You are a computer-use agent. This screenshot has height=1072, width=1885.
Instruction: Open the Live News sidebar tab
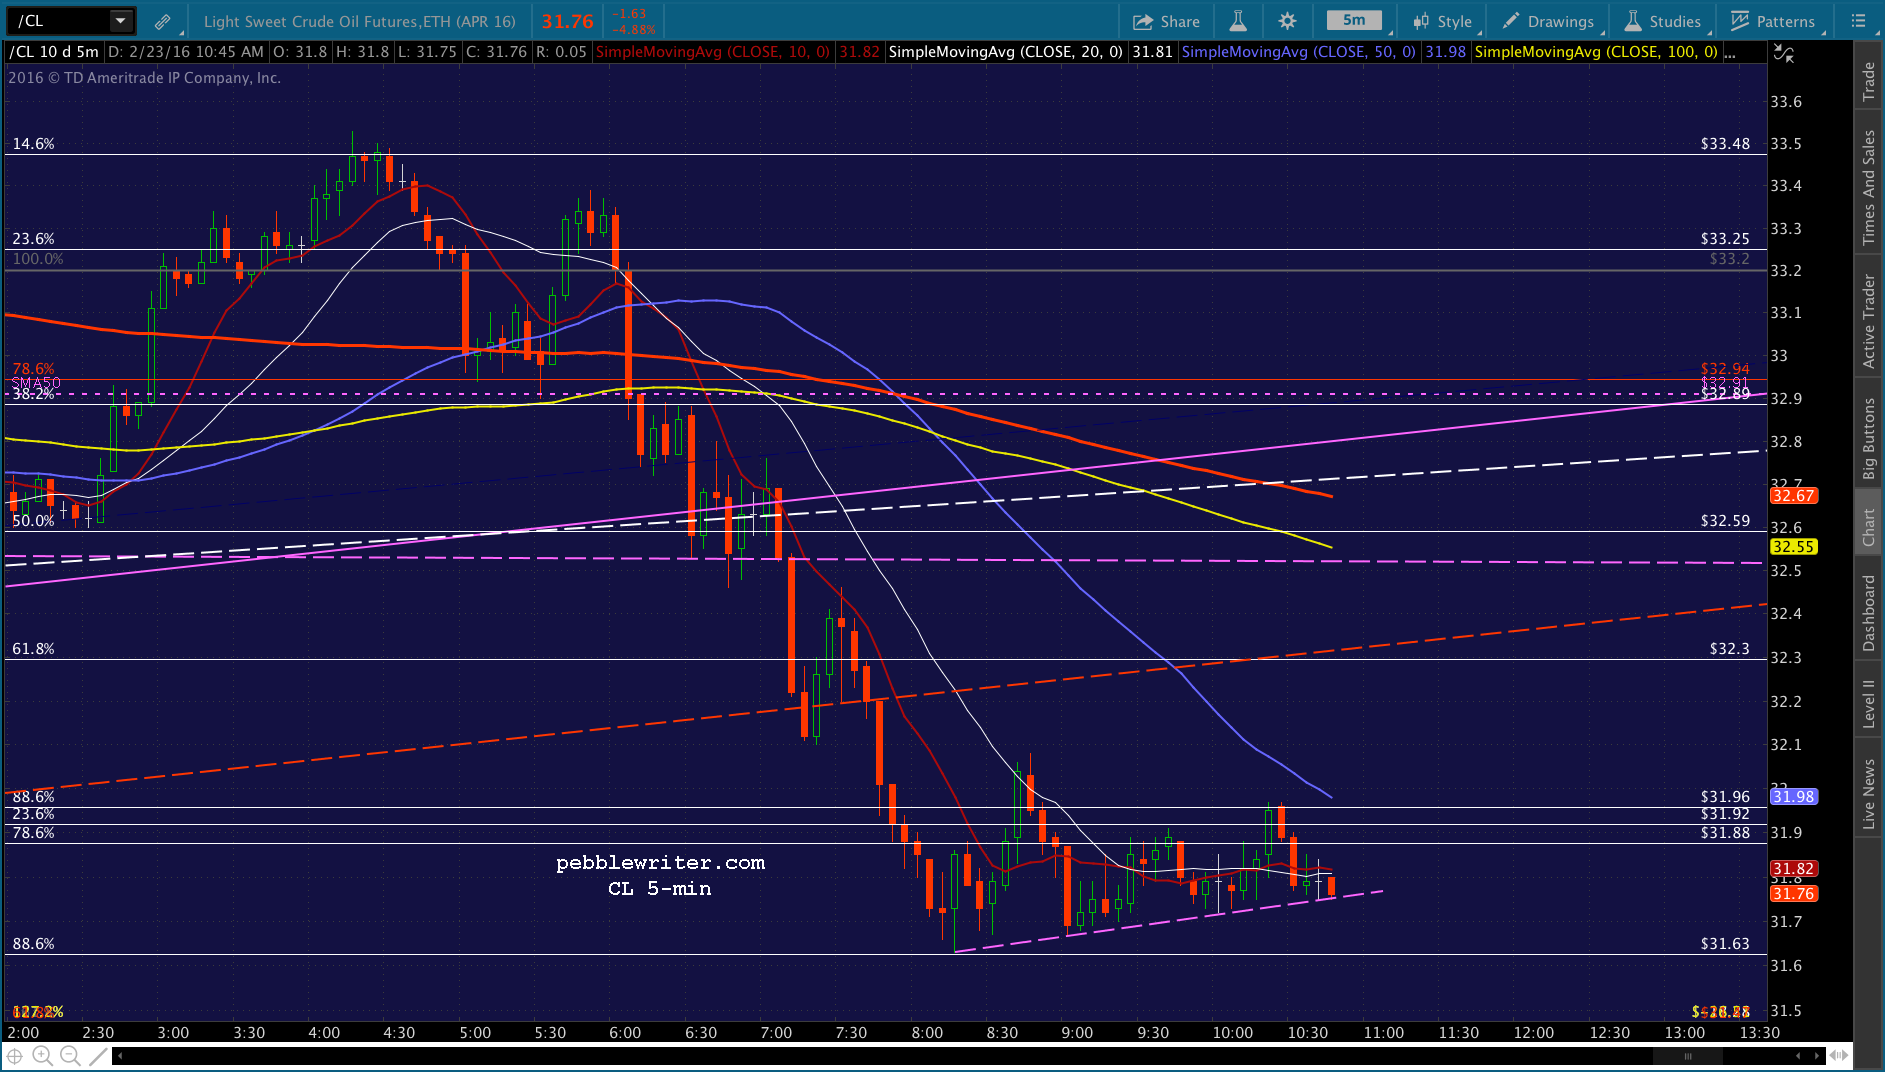pos(1868,794)
